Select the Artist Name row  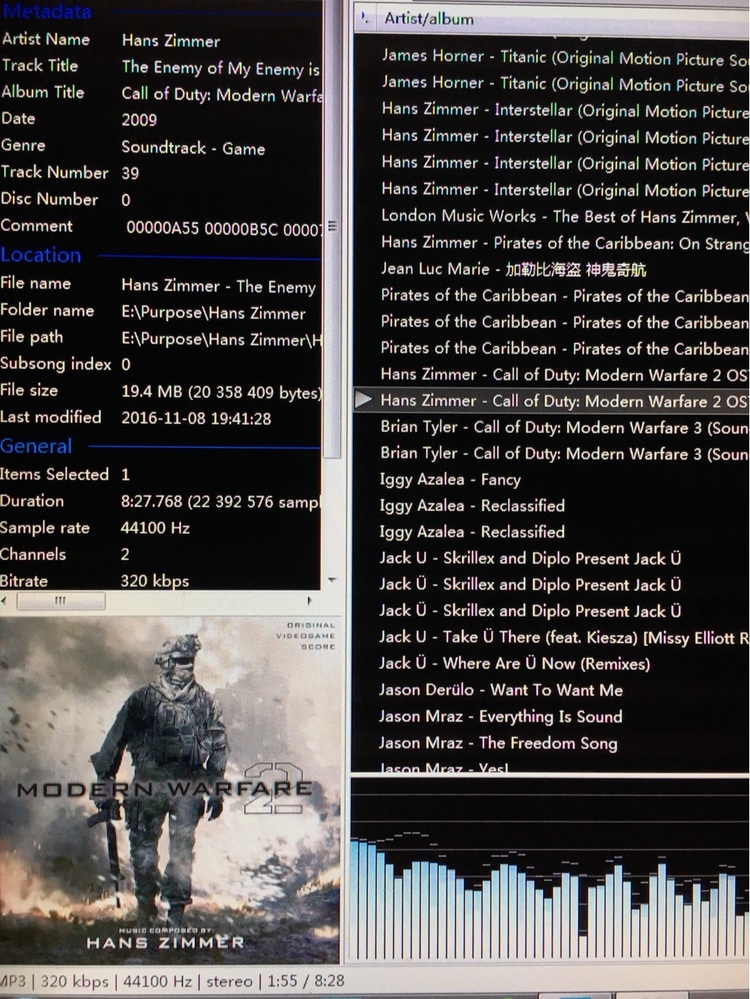click(x=161, y=40)
